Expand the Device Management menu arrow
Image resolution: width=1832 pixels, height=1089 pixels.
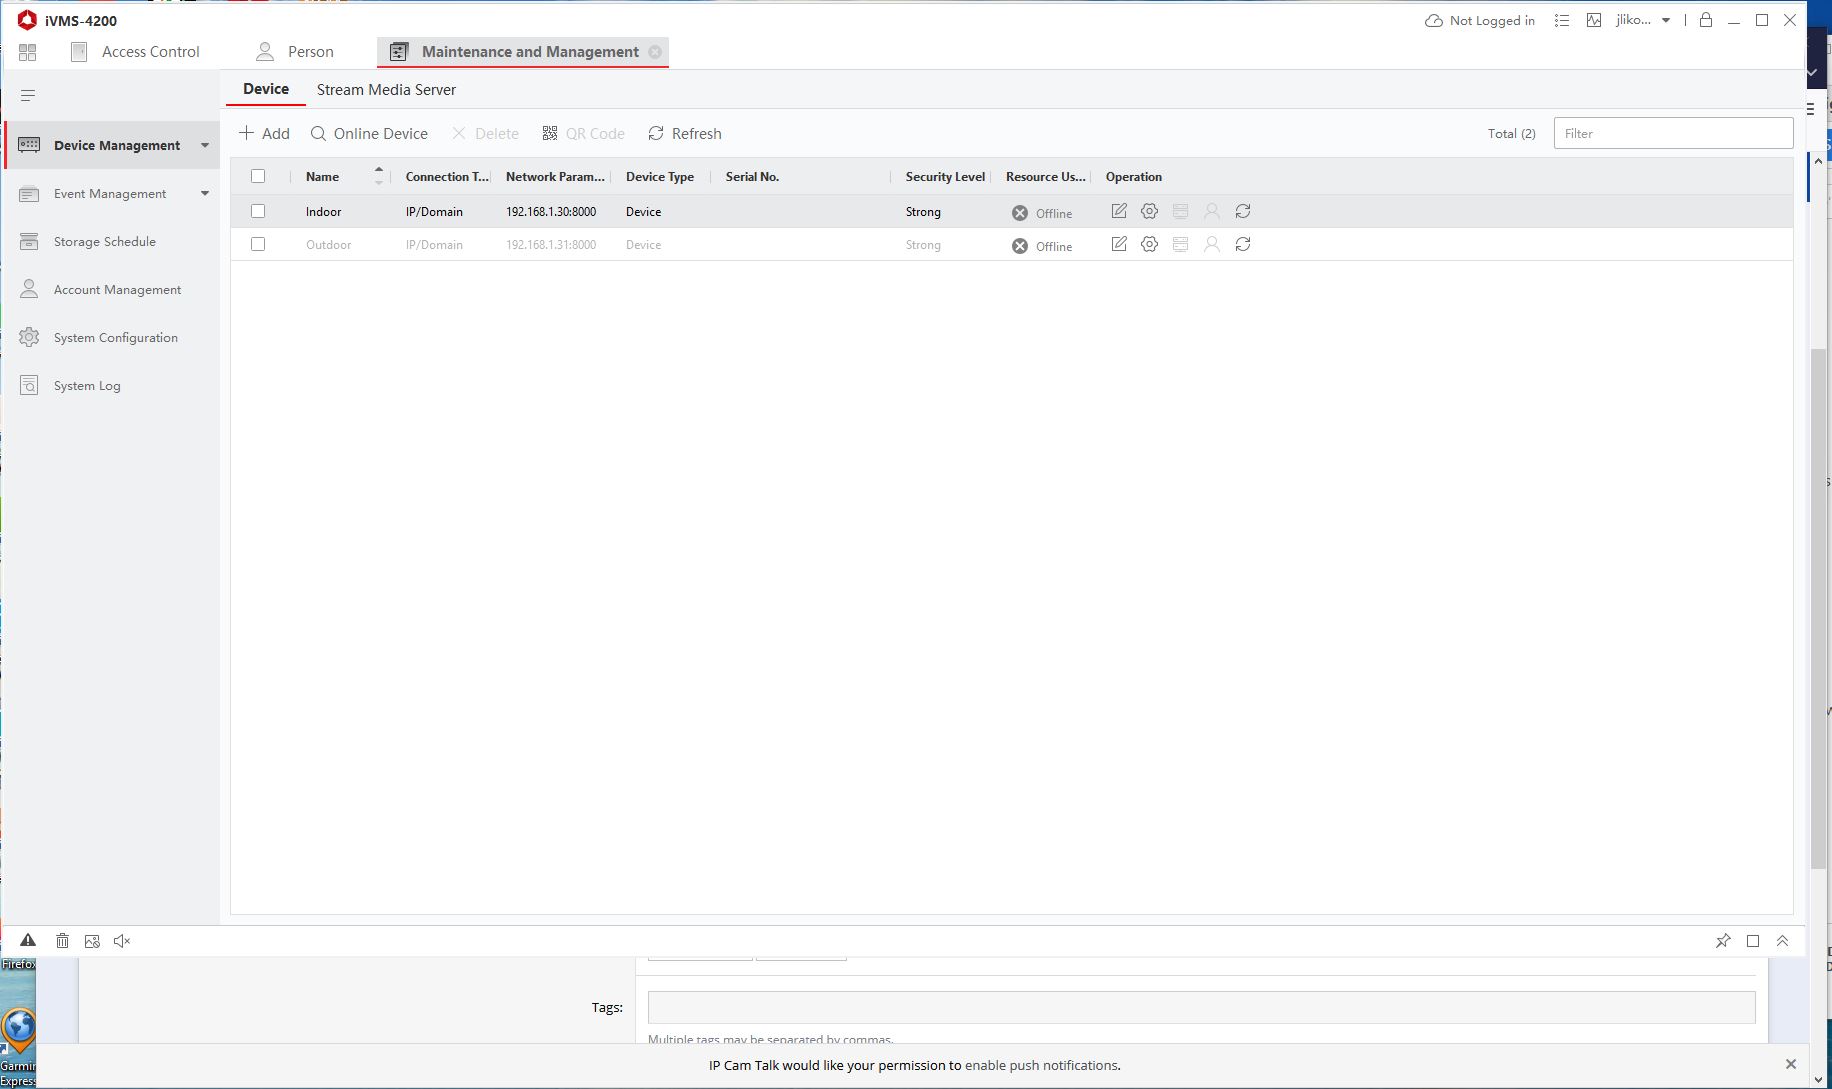coord(205,146)
